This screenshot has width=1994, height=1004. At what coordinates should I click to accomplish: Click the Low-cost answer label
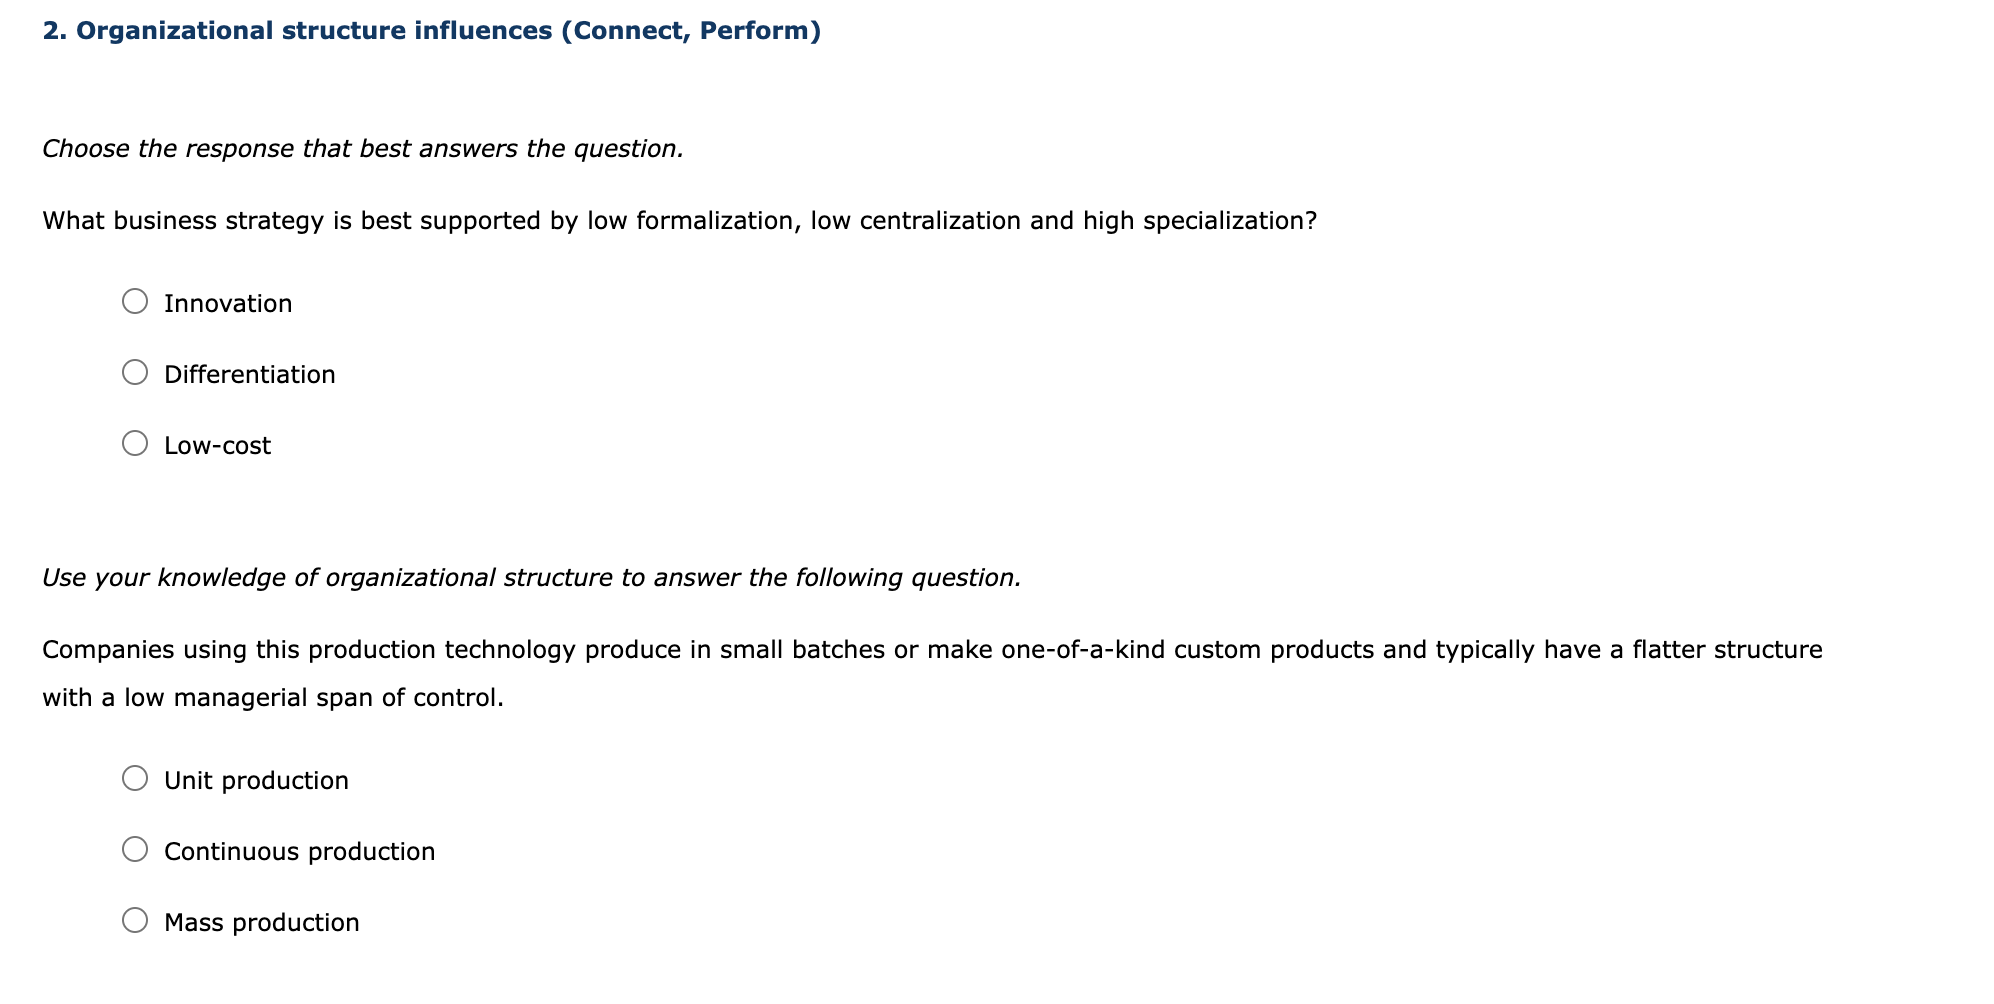tap(217, 445)
